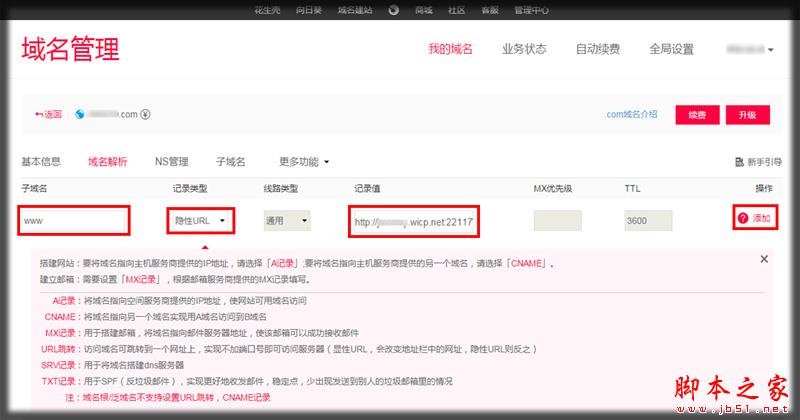
Task: Open the NS管理 tab
Action: [171, 162]
